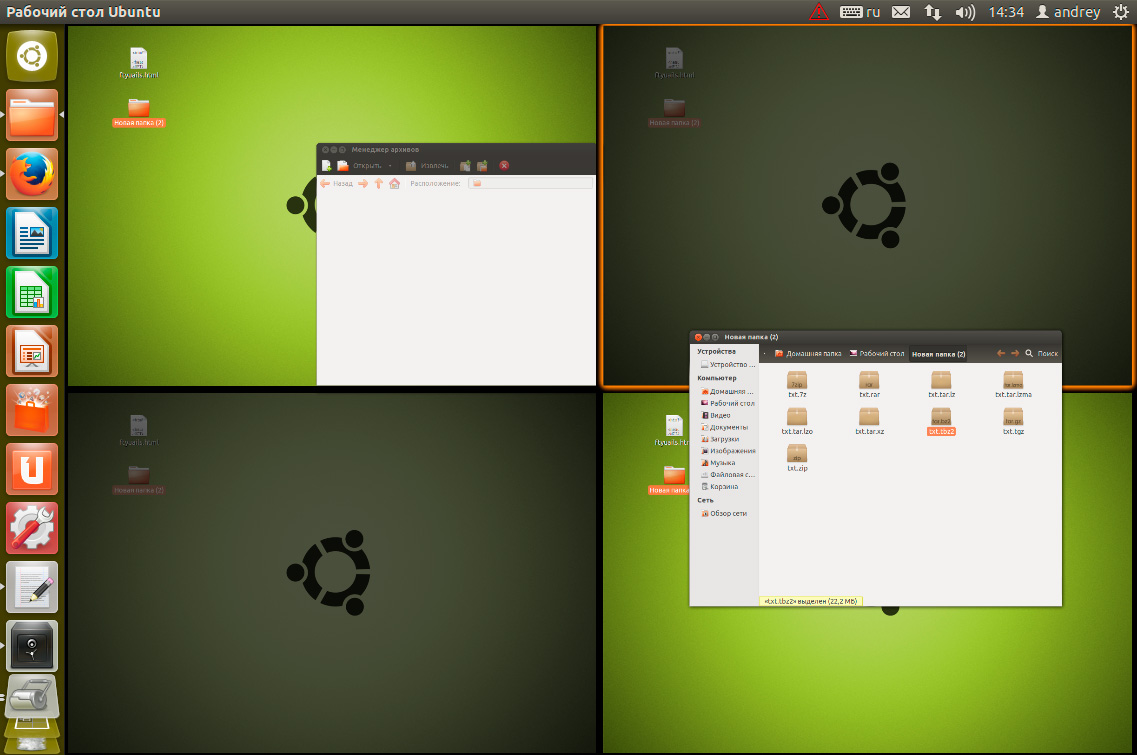This screenshot has height=755, width=1137.
Task: Launch LibreOffice Writer from the dock
Action: coord(32,233)
